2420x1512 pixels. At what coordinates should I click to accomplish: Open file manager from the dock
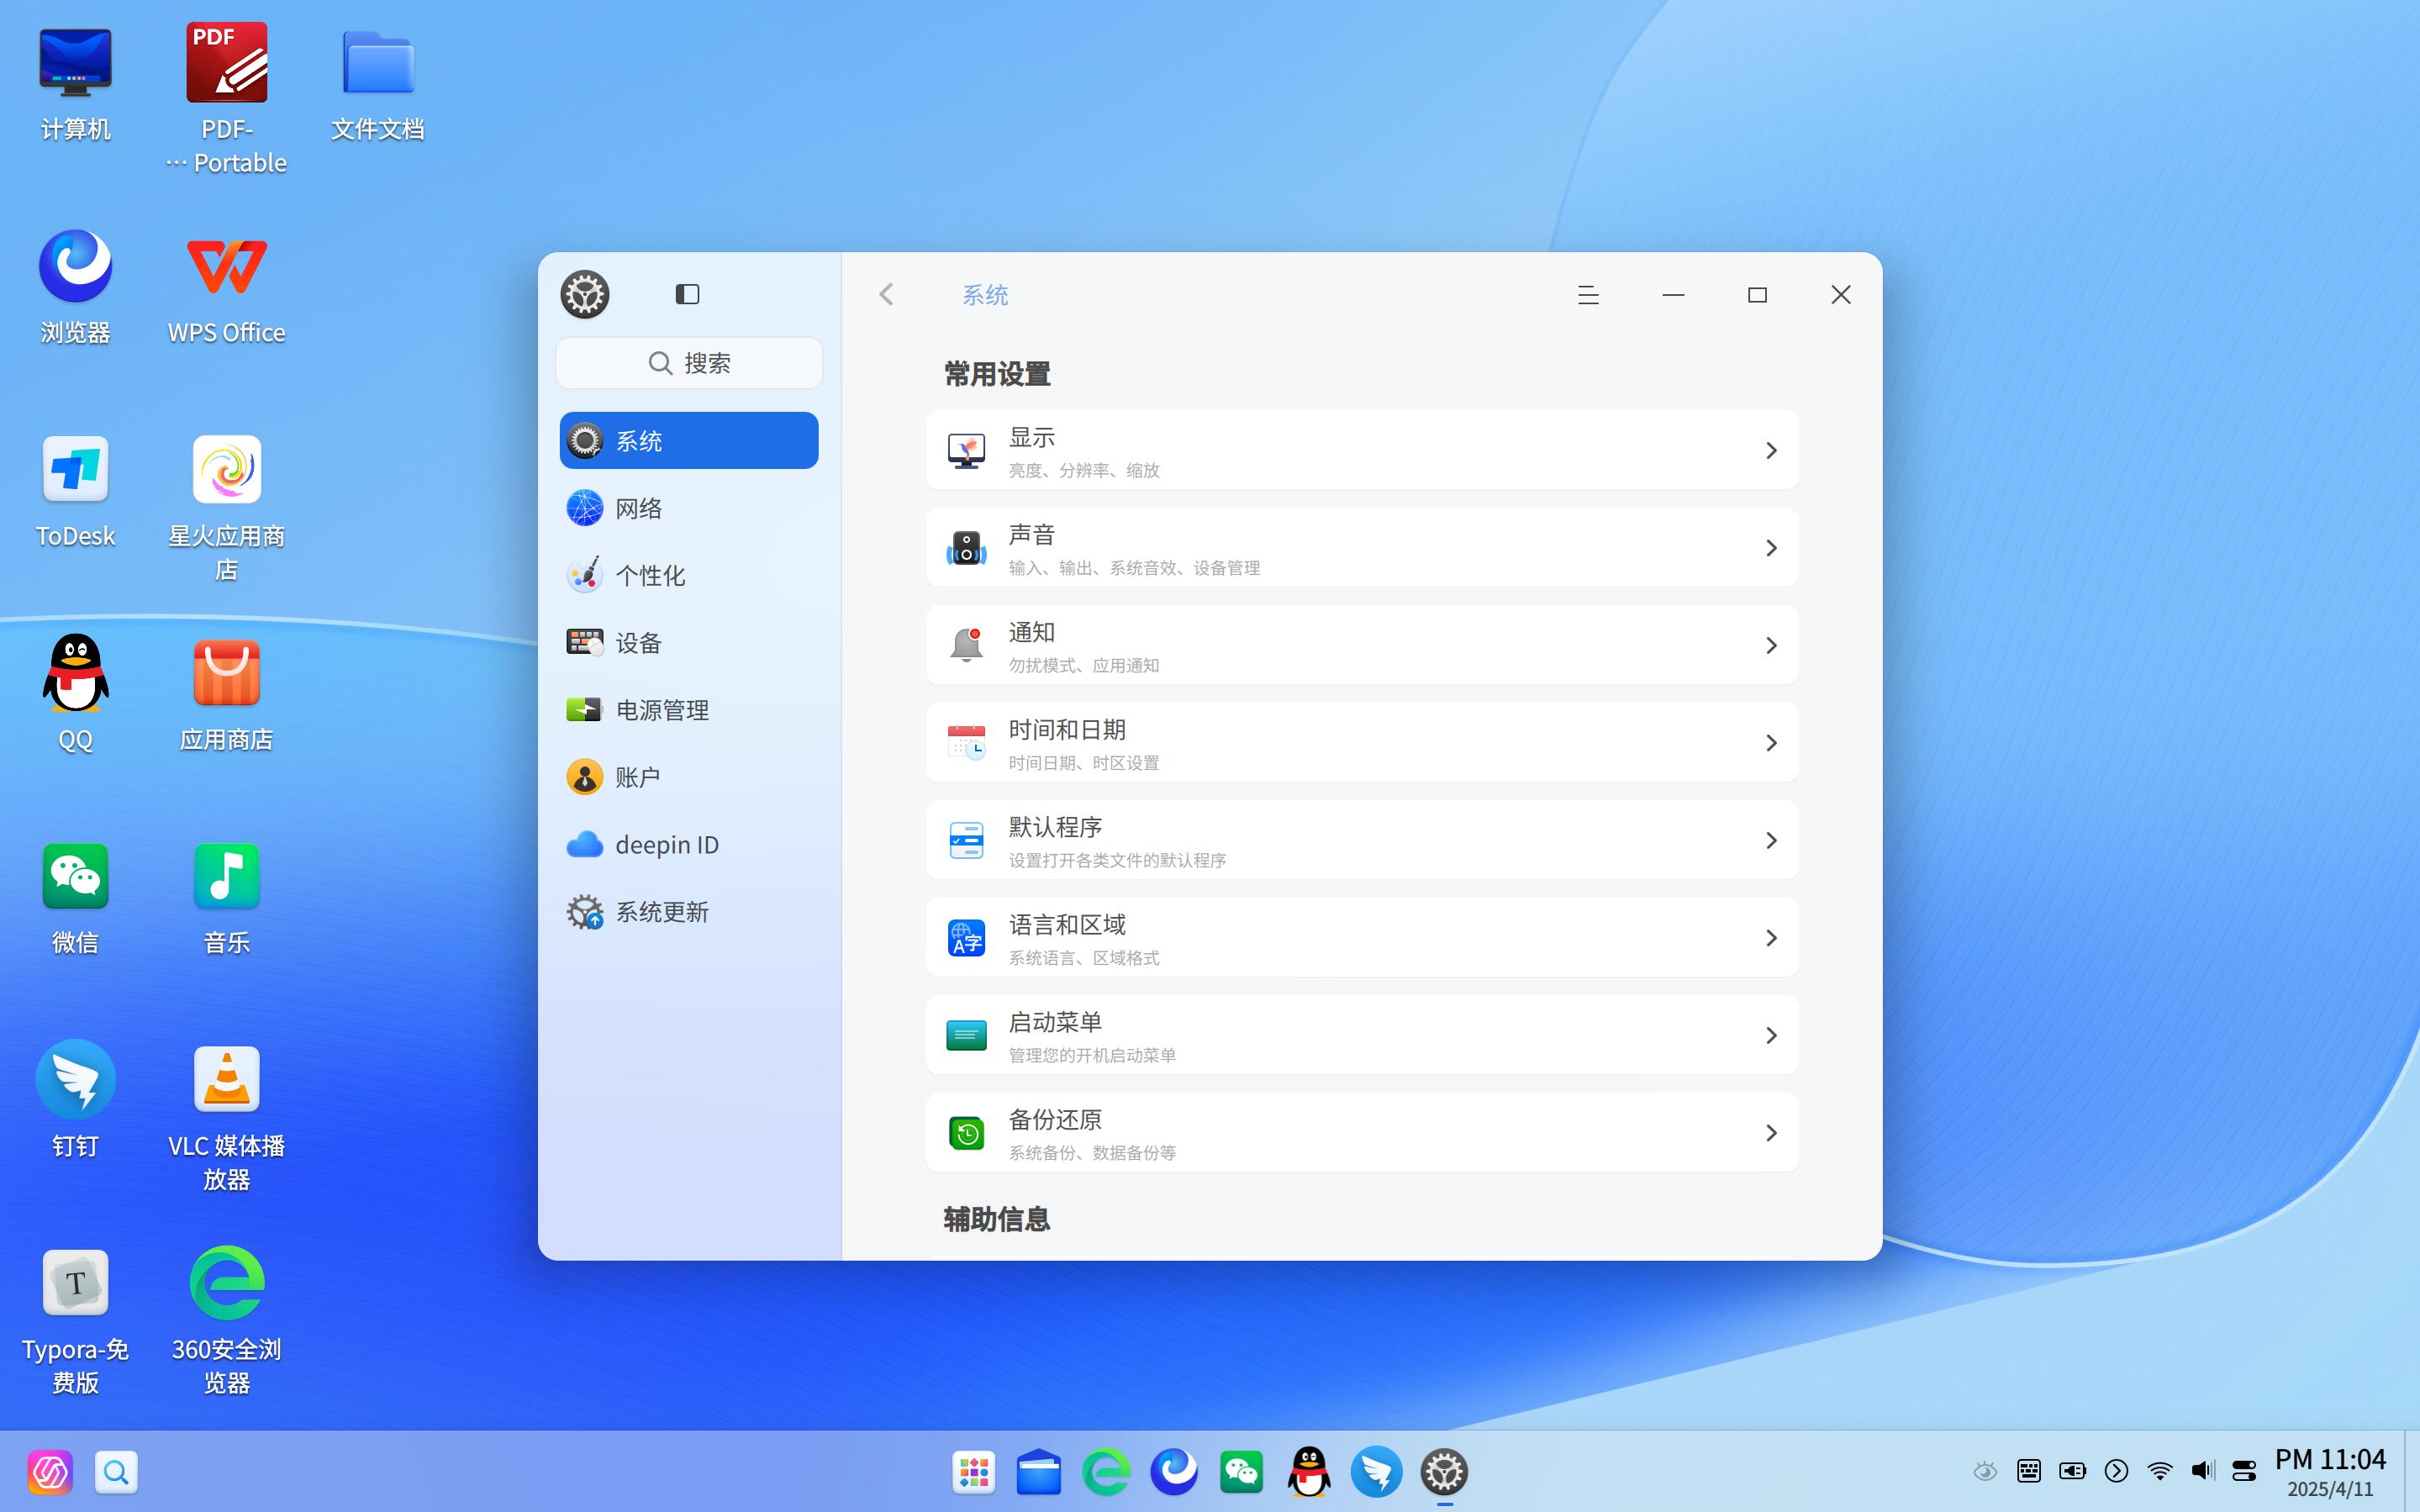[x=1039, y=1472]
